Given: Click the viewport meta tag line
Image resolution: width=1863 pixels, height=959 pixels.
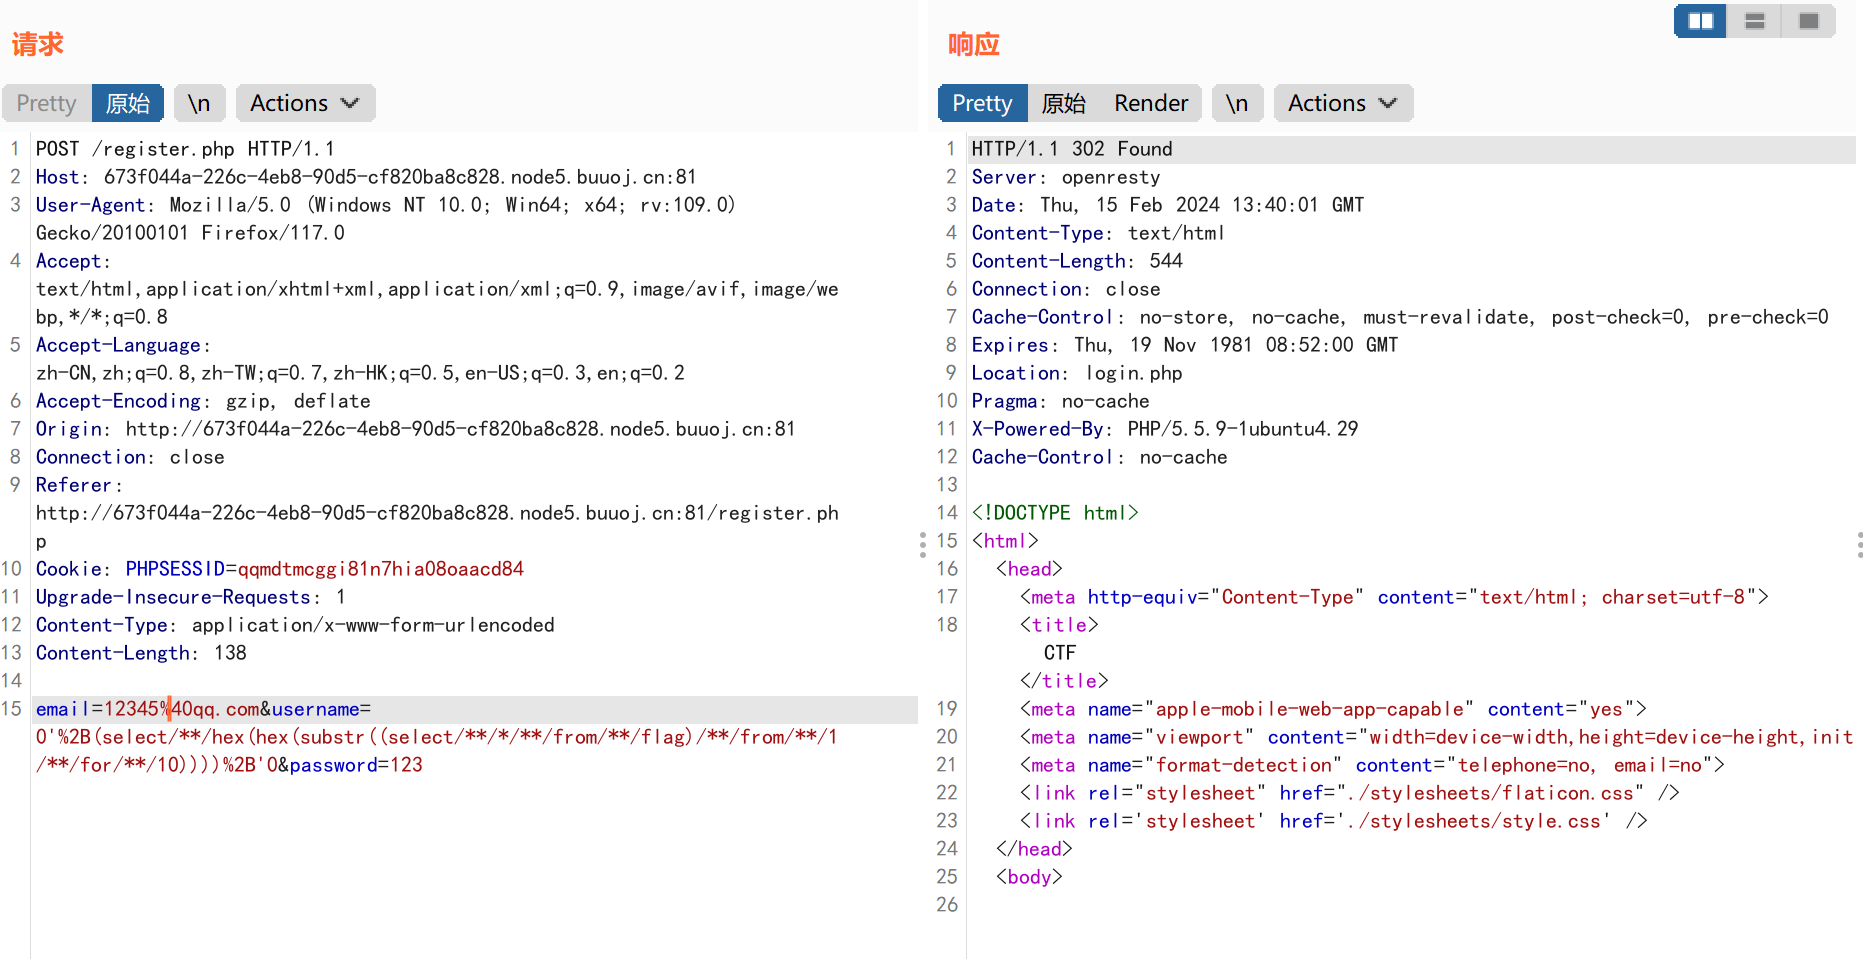Looking at the screenshot, I should pyautogui.click(x=1437, y=737).
